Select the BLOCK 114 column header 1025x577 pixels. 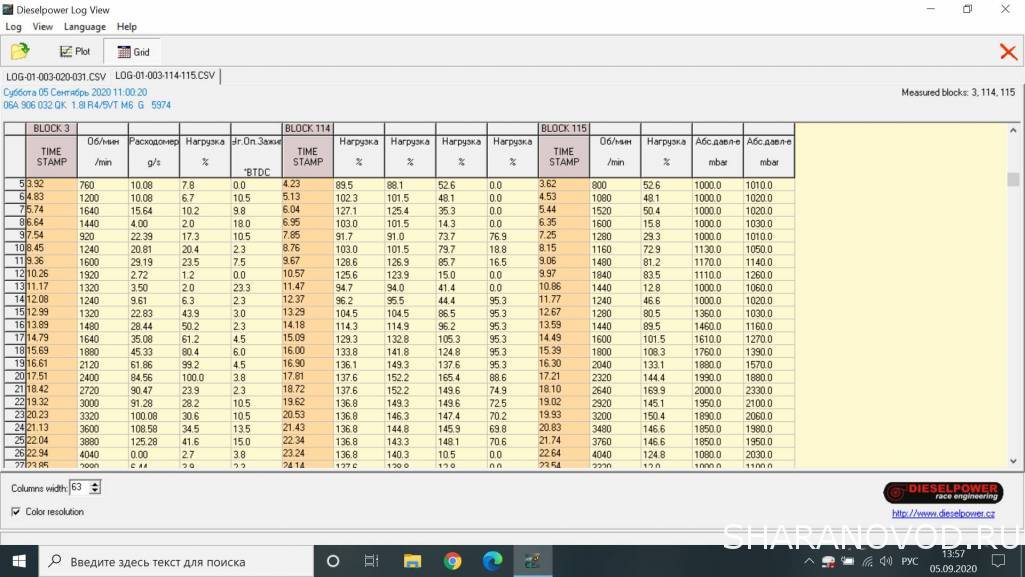pyautogui.click(x=307, y=128)
